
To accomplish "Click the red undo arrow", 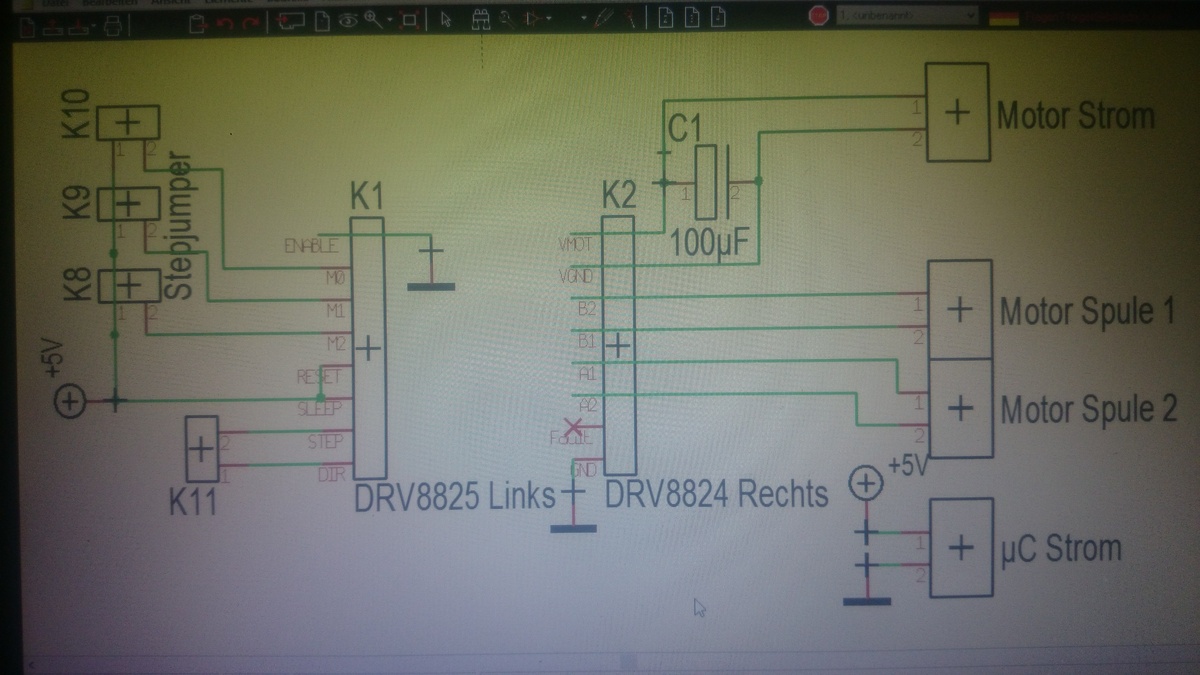I will (225, 23).
